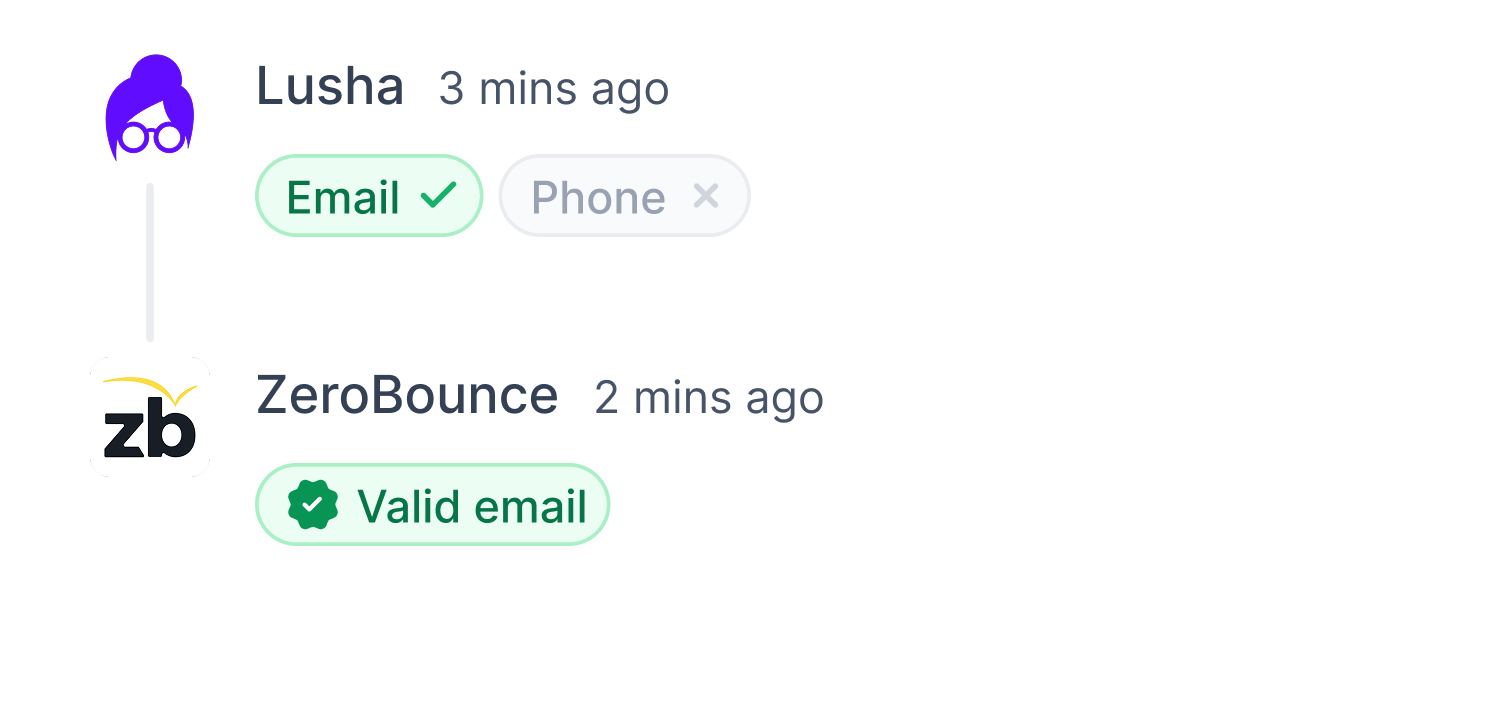Screen dimensions: 1500x714
Task: Toggle the Valid email status badge
Action: point(432,504)
